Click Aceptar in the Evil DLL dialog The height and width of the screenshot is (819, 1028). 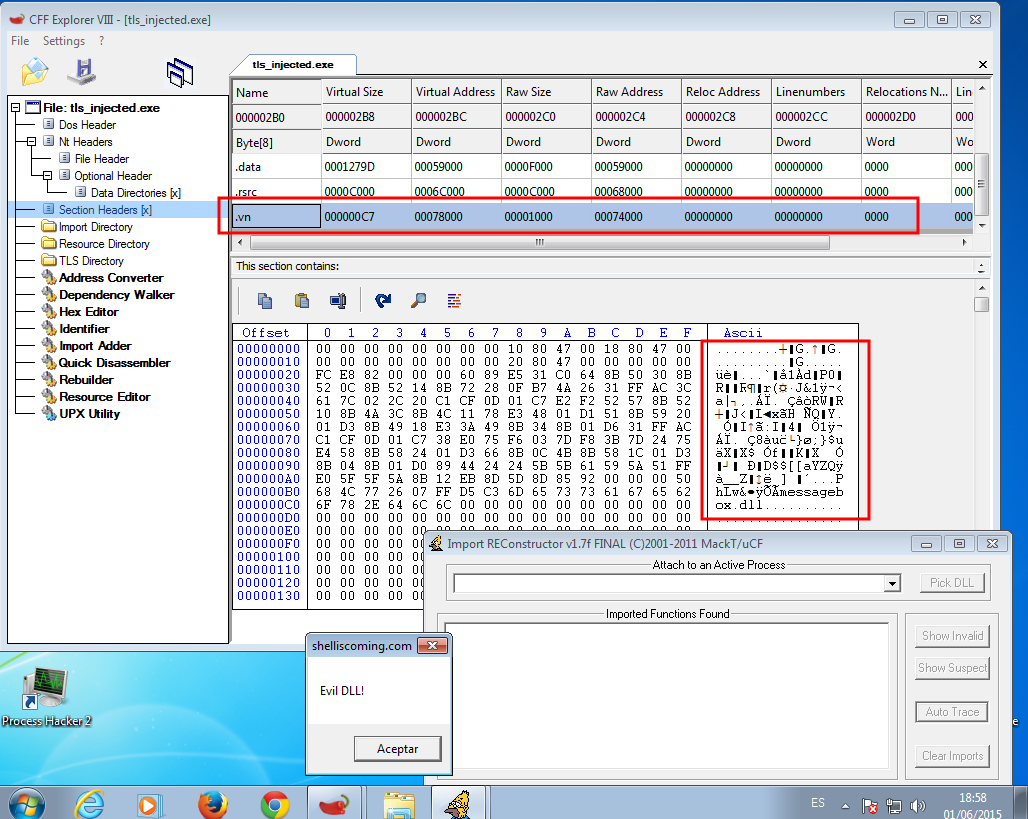pos(398,748)
